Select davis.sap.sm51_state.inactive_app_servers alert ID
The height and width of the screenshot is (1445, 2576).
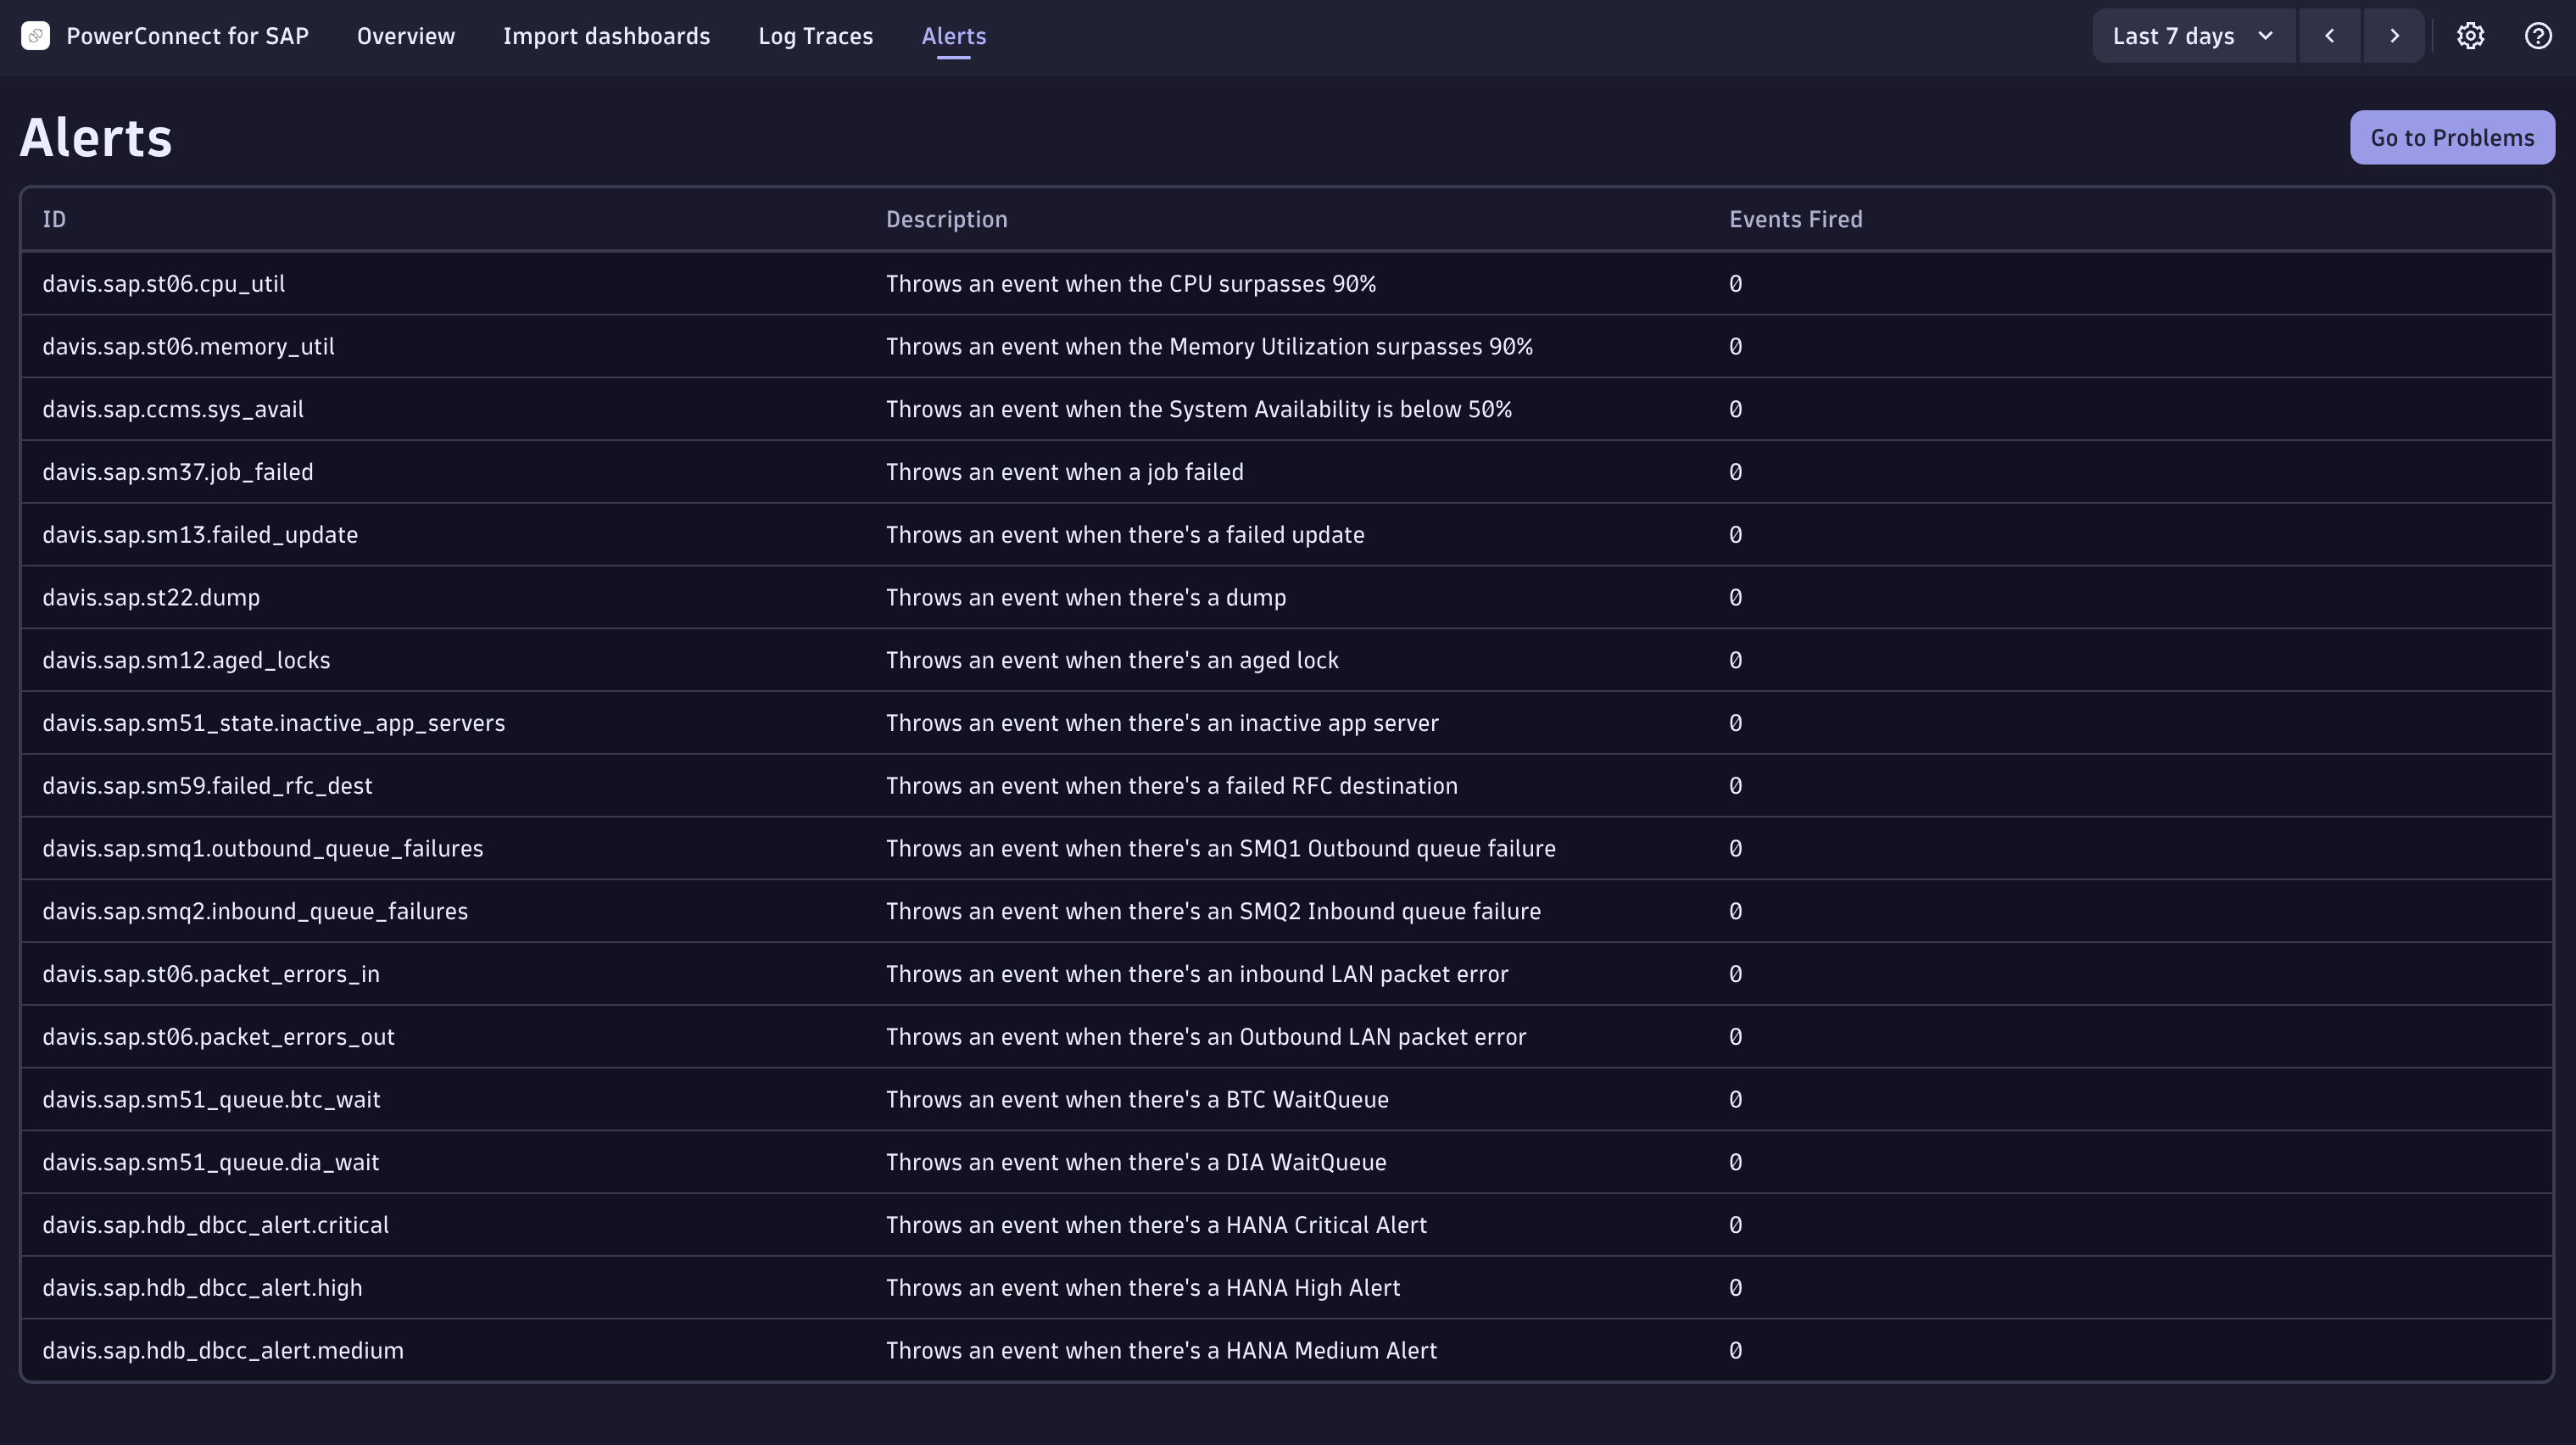coord(273,723)
